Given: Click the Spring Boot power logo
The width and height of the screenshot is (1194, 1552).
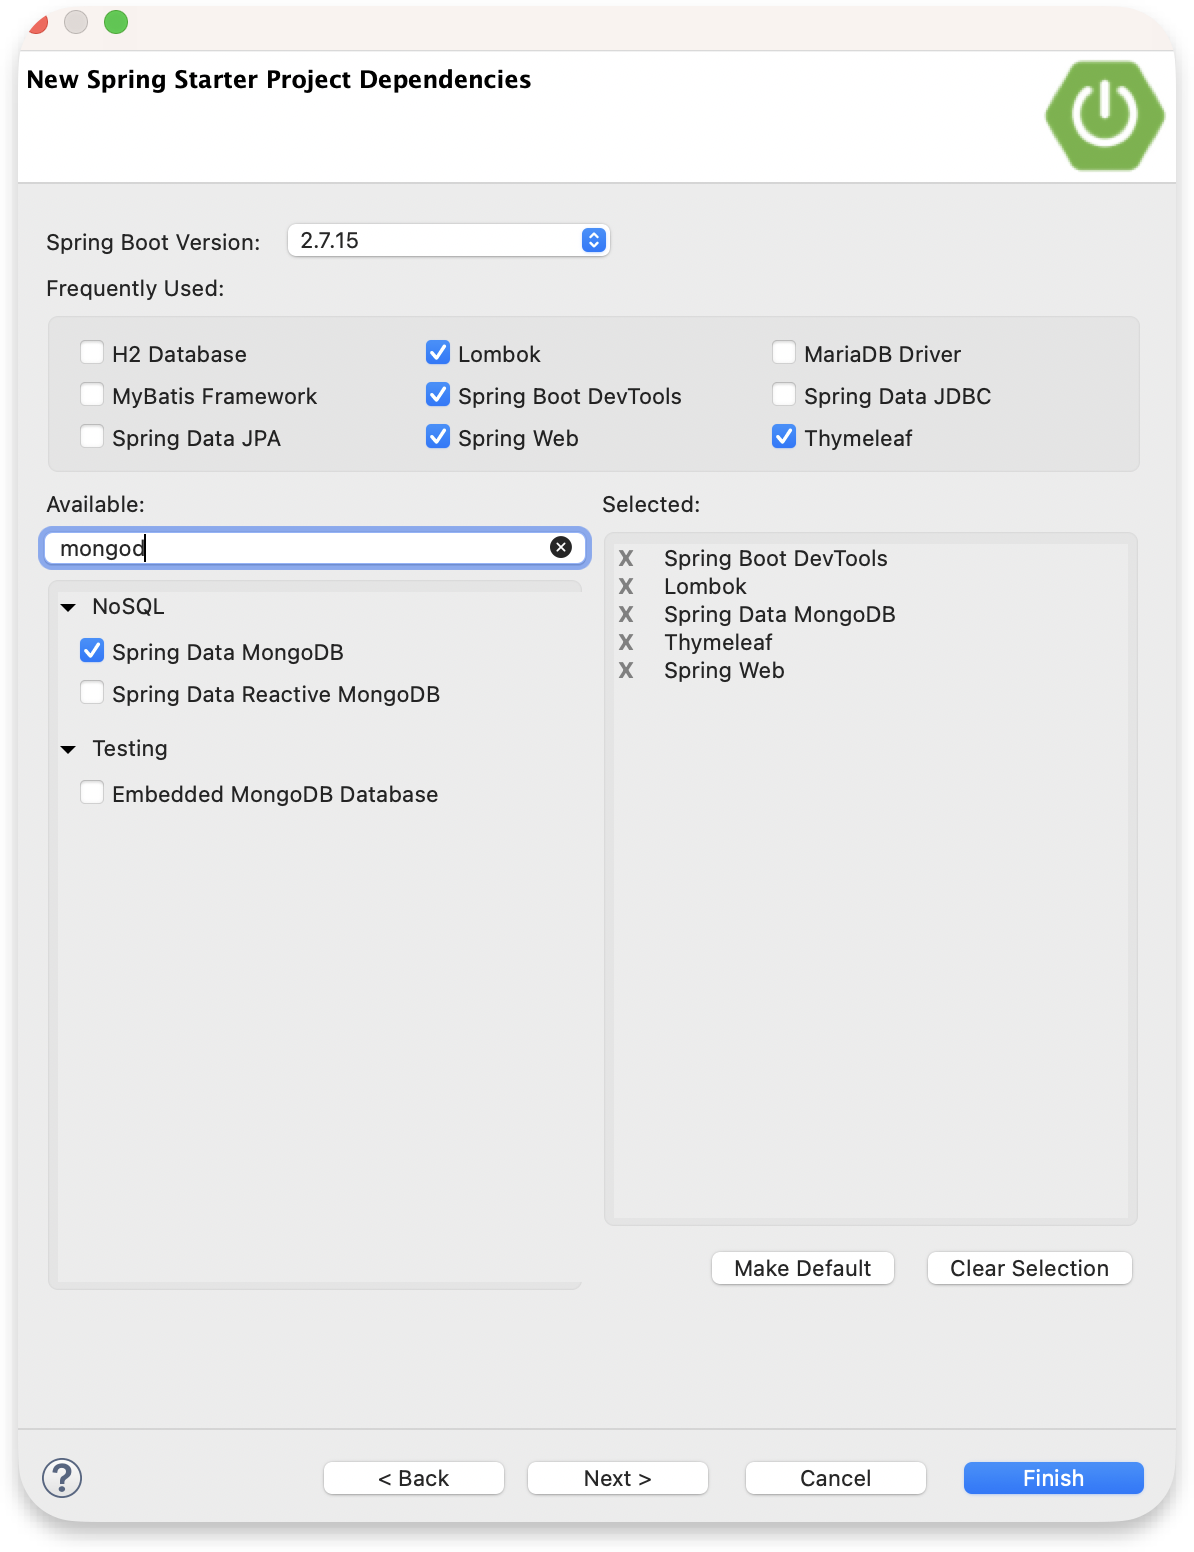Looking at the screenshot, I should click(1105, 116).
